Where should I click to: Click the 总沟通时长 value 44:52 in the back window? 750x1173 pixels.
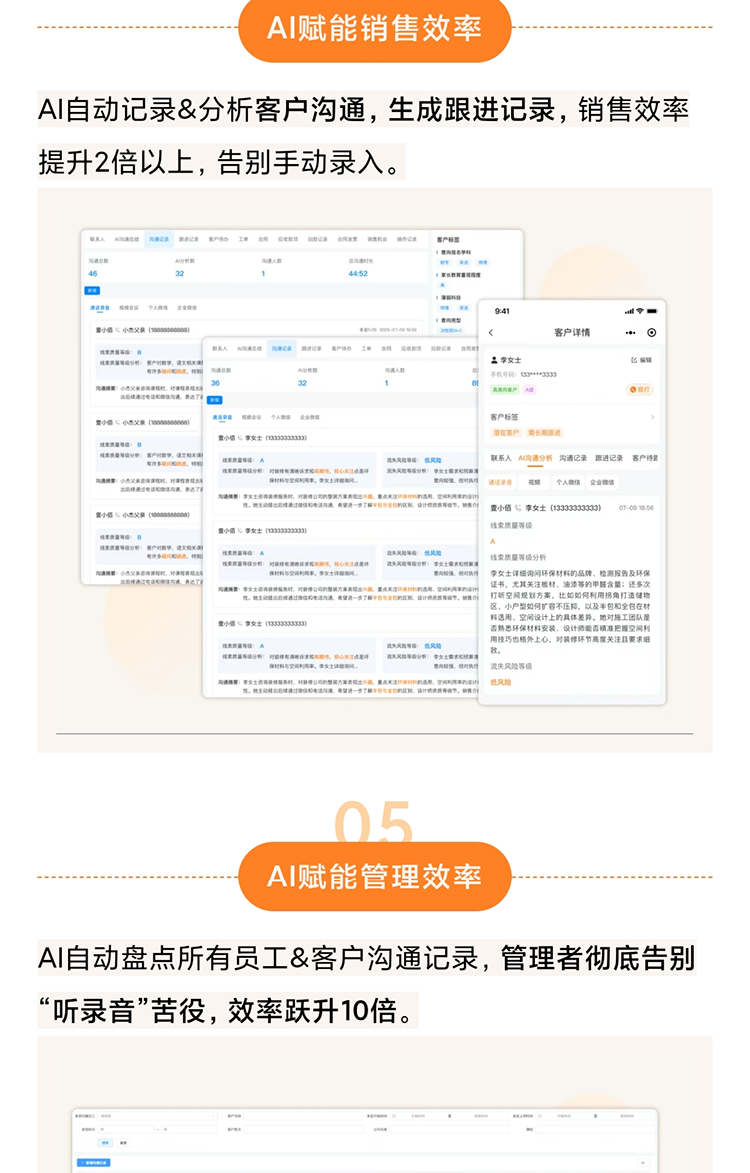point(358,274)
